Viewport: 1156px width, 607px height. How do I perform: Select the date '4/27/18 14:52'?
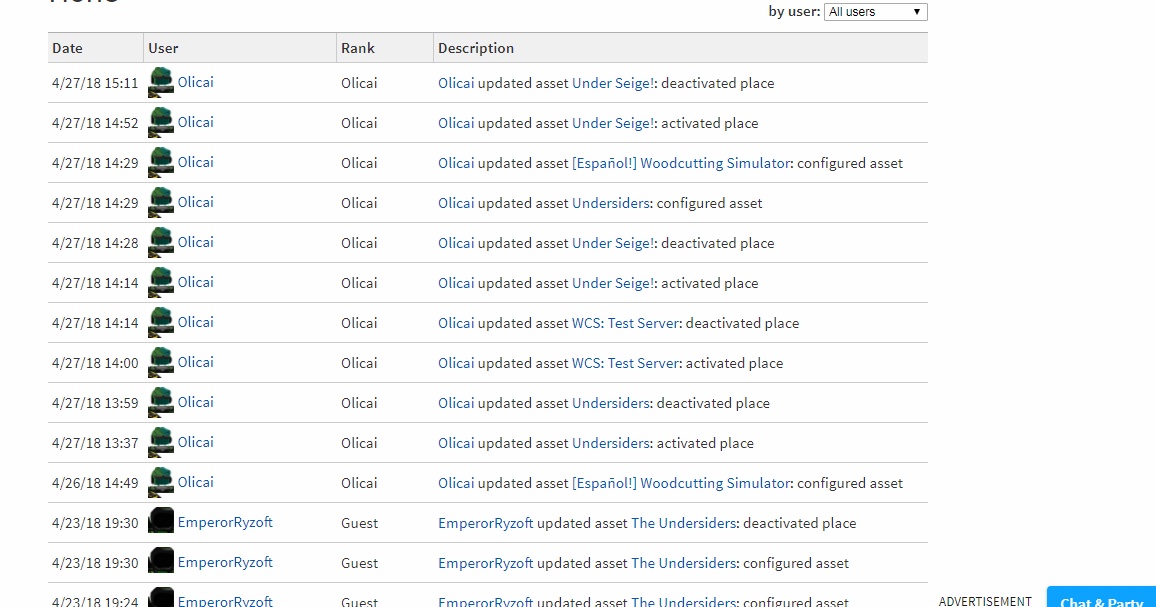(x=95, y=123)
